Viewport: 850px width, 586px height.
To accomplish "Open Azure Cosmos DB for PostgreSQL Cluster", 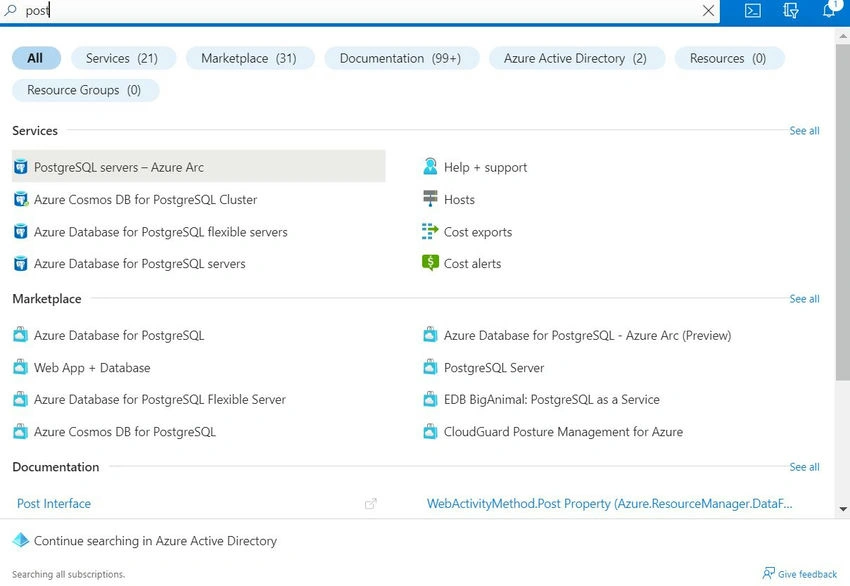I will click(x=145, y=199).
